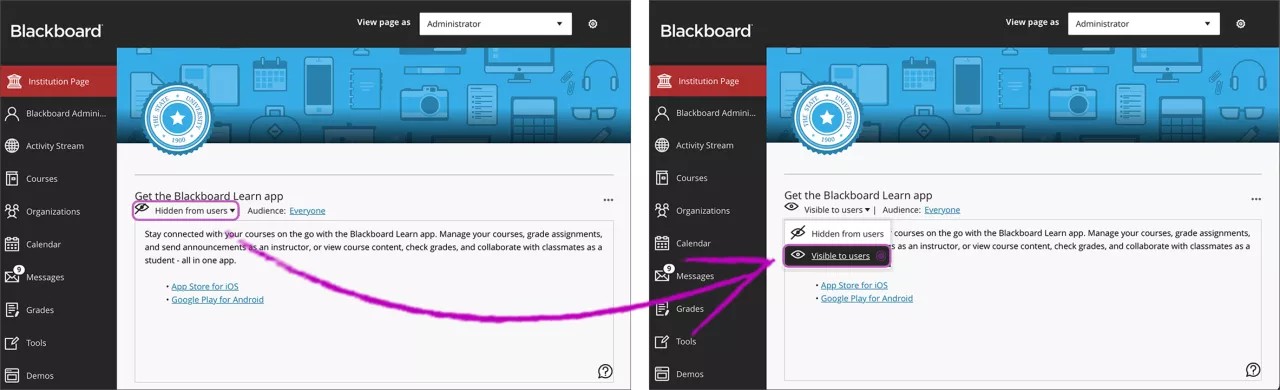1280x390 pixels.
Task: Open Courses icon in left panel sidebar
Action: coord(12,179)
